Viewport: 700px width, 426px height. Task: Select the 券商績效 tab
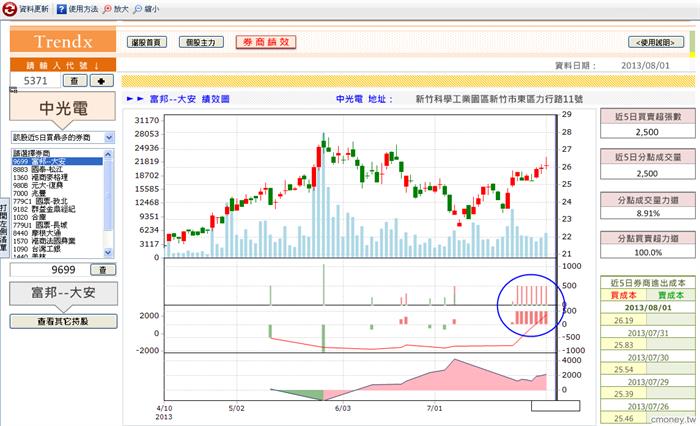click(x=266, y=42)
